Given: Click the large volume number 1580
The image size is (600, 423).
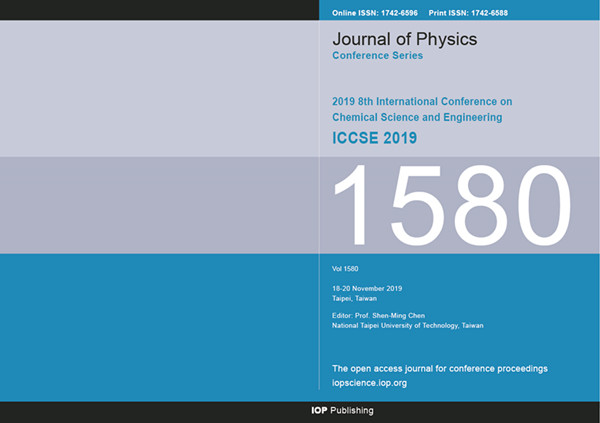Looking at the screenshot, I should 453,205.
